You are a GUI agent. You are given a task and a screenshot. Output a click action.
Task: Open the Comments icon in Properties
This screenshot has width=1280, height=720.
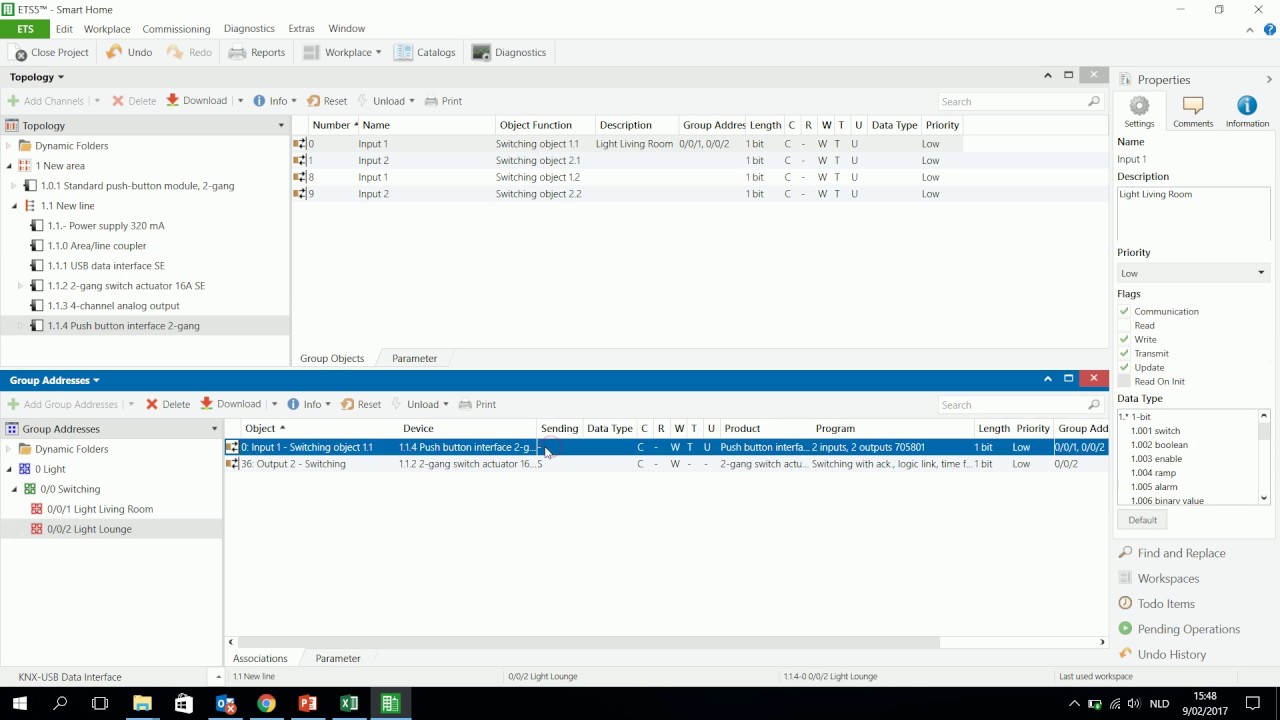tap(1193, 106)
